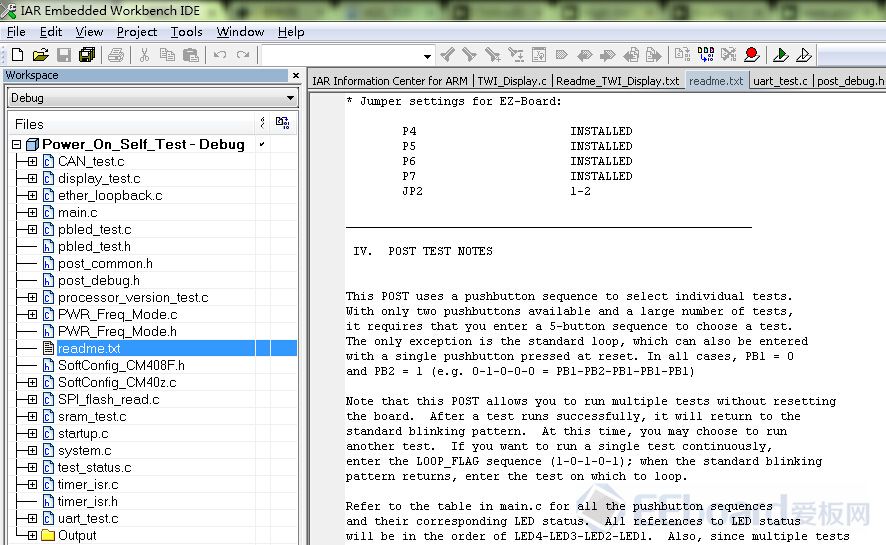Paste from clipboard via paste icon

click(191, 55)
